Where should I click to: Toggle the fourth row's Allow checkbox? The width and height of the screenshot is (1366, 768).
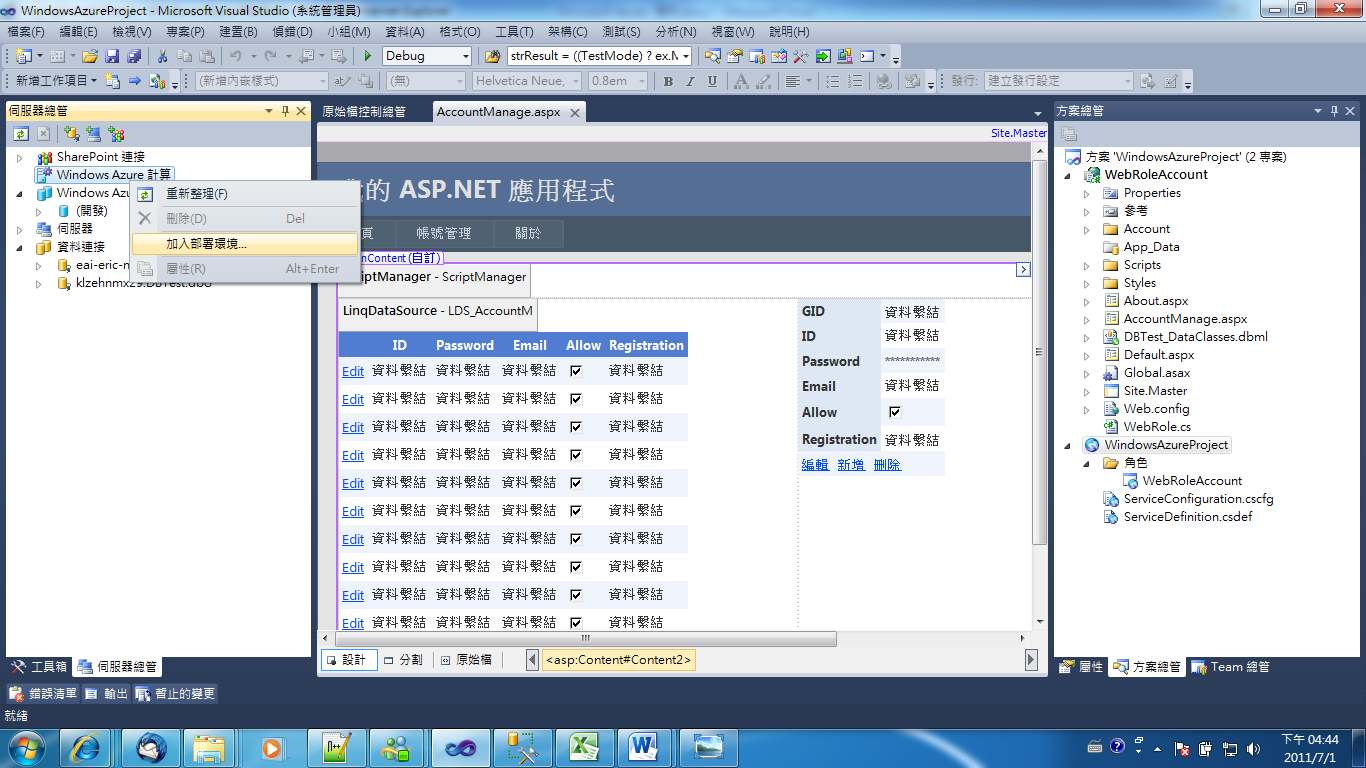tap(576, 454)
